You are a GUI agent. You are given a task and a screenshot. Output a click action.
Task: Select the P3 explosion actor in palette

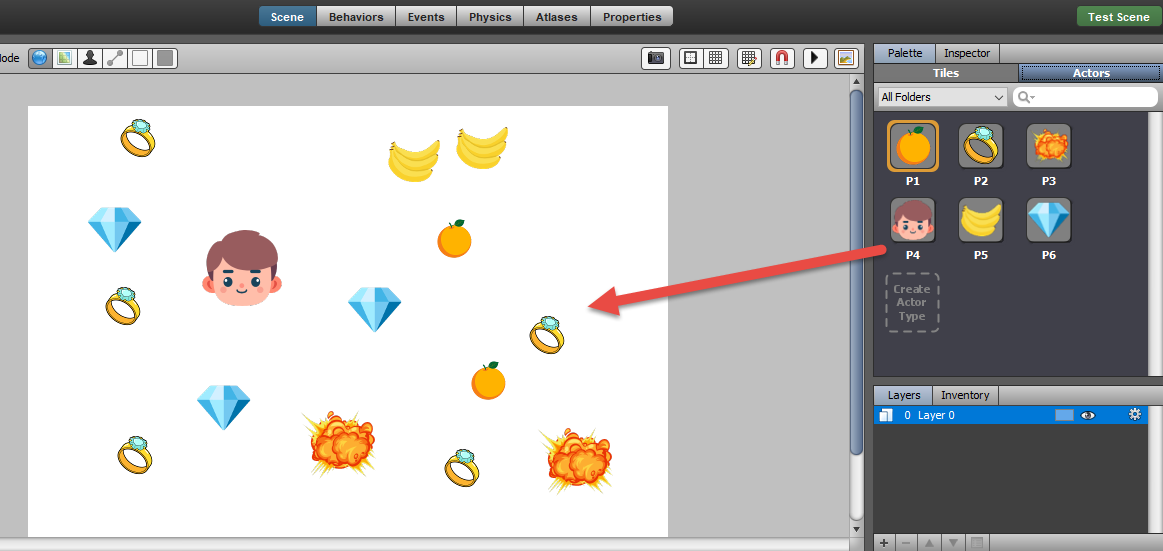click(x=1049, y=146)
